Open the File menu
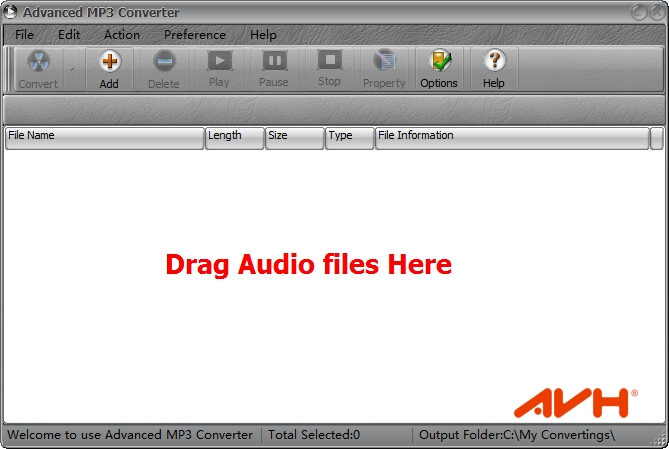This screenshot has width=669, height=449. coord(24,35)
